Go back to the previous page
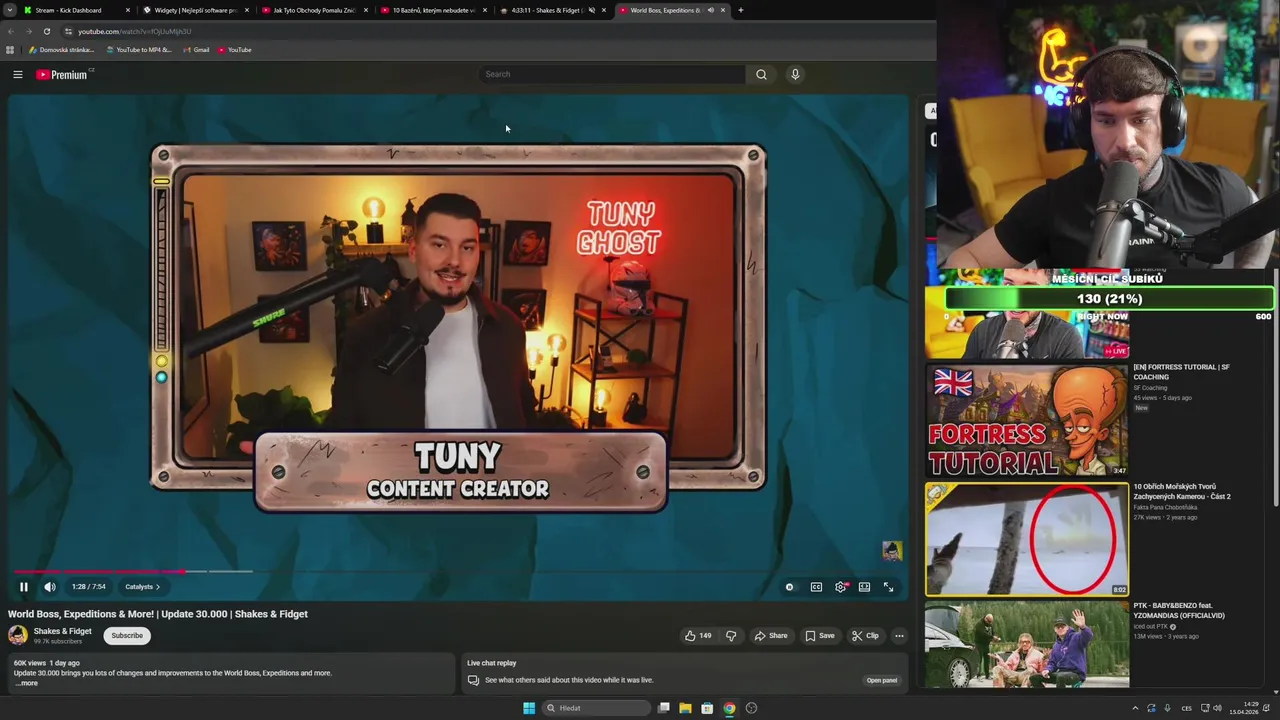Viewport: 1280px width, 720px height. 11,31
